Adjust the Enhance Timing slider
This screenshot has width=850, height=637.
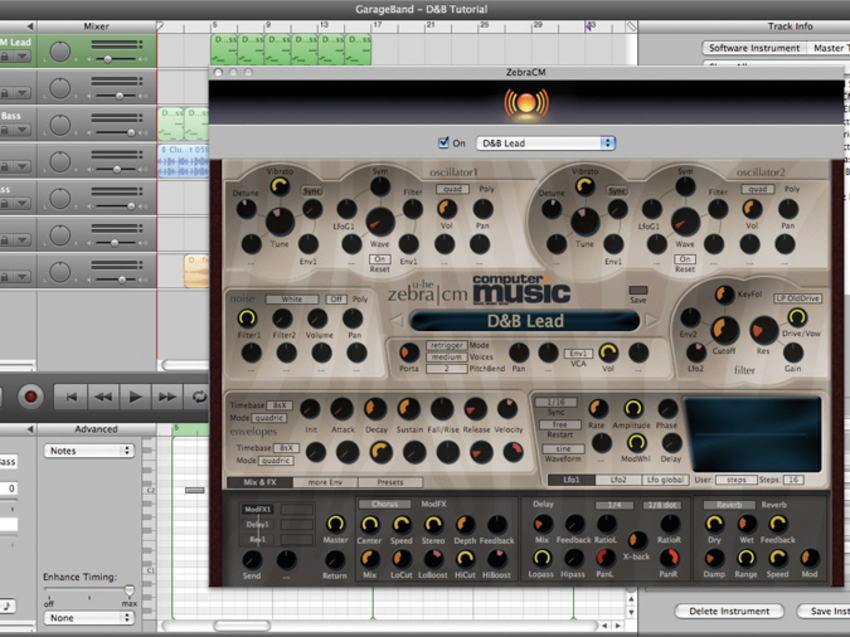(x=129, y=590)
